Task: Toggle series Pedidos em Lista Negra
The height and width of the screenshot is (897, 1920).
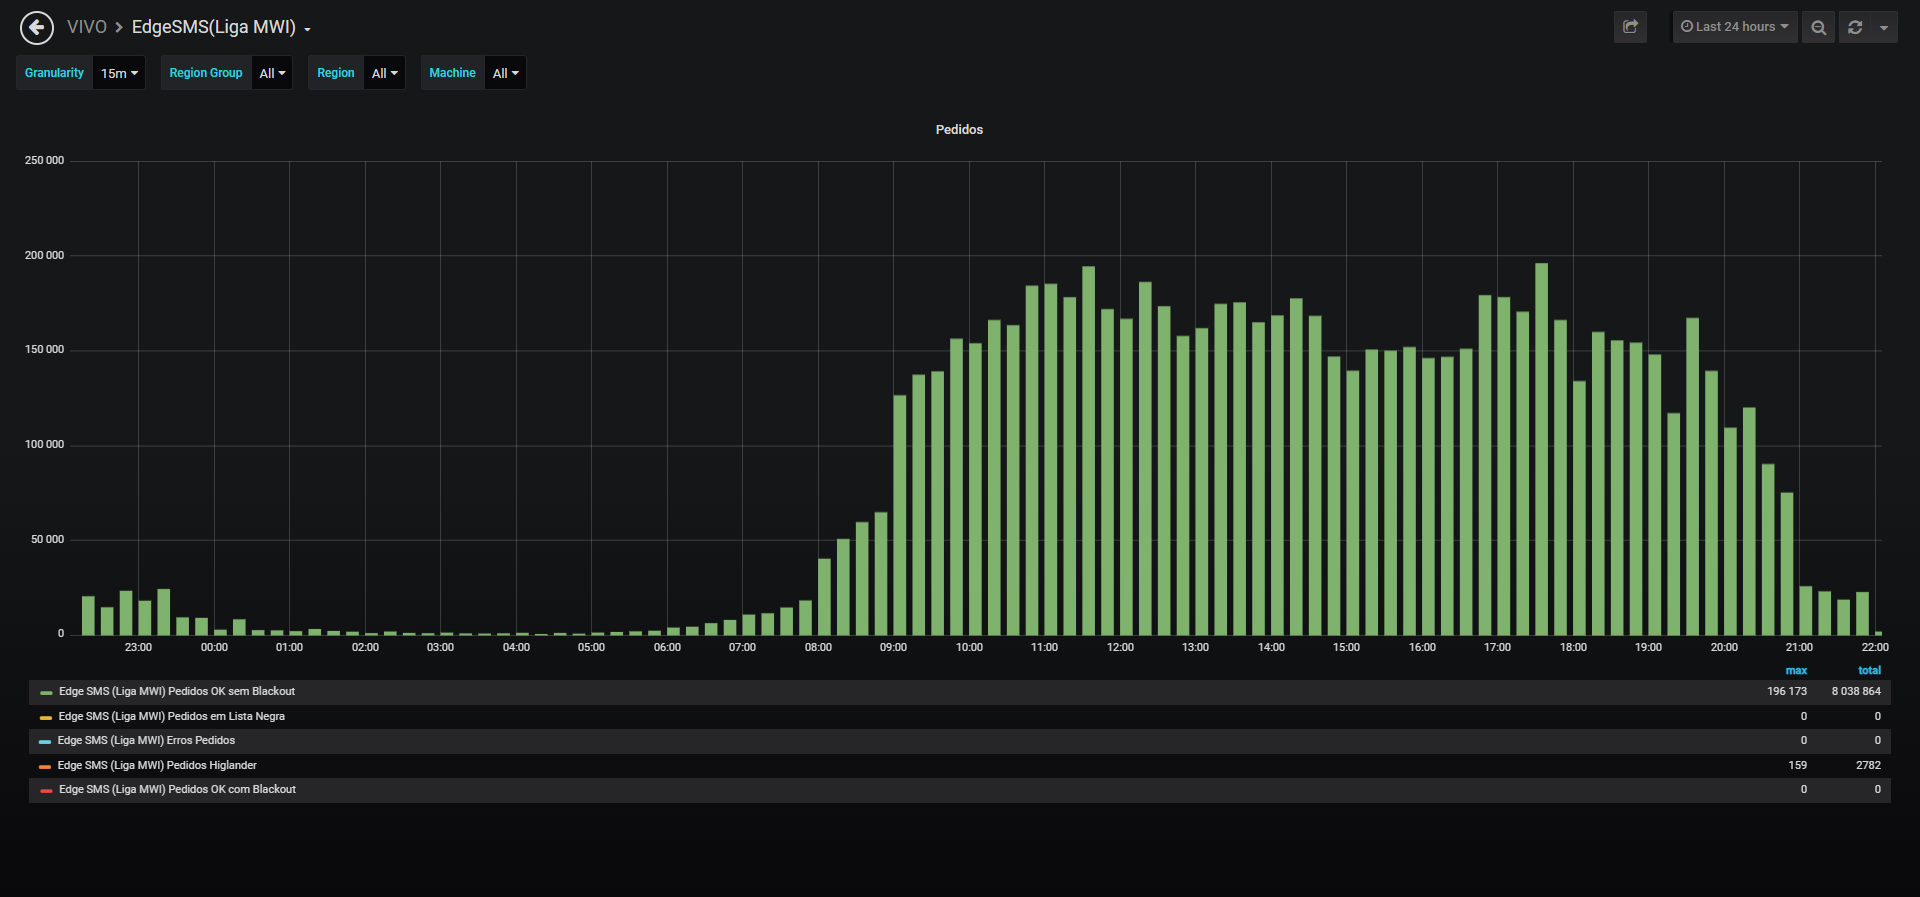Action: pyautogui.click(x=172, y=717)
